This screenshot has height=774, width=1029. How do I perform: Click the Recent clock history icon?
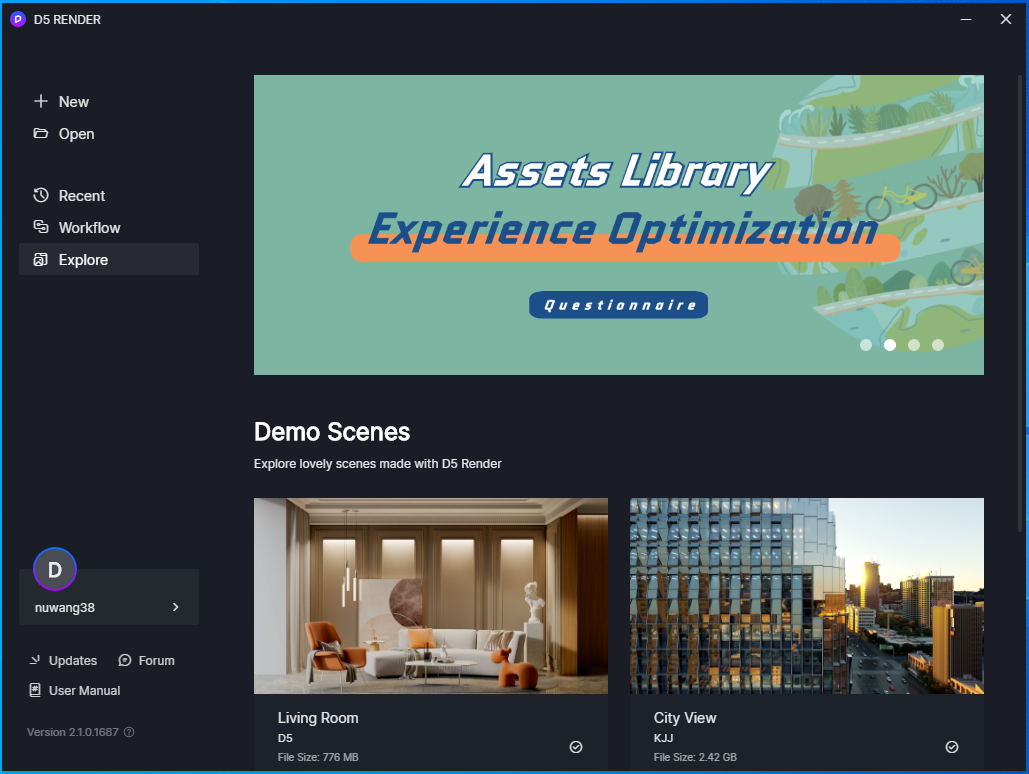[x=41, y=195]
